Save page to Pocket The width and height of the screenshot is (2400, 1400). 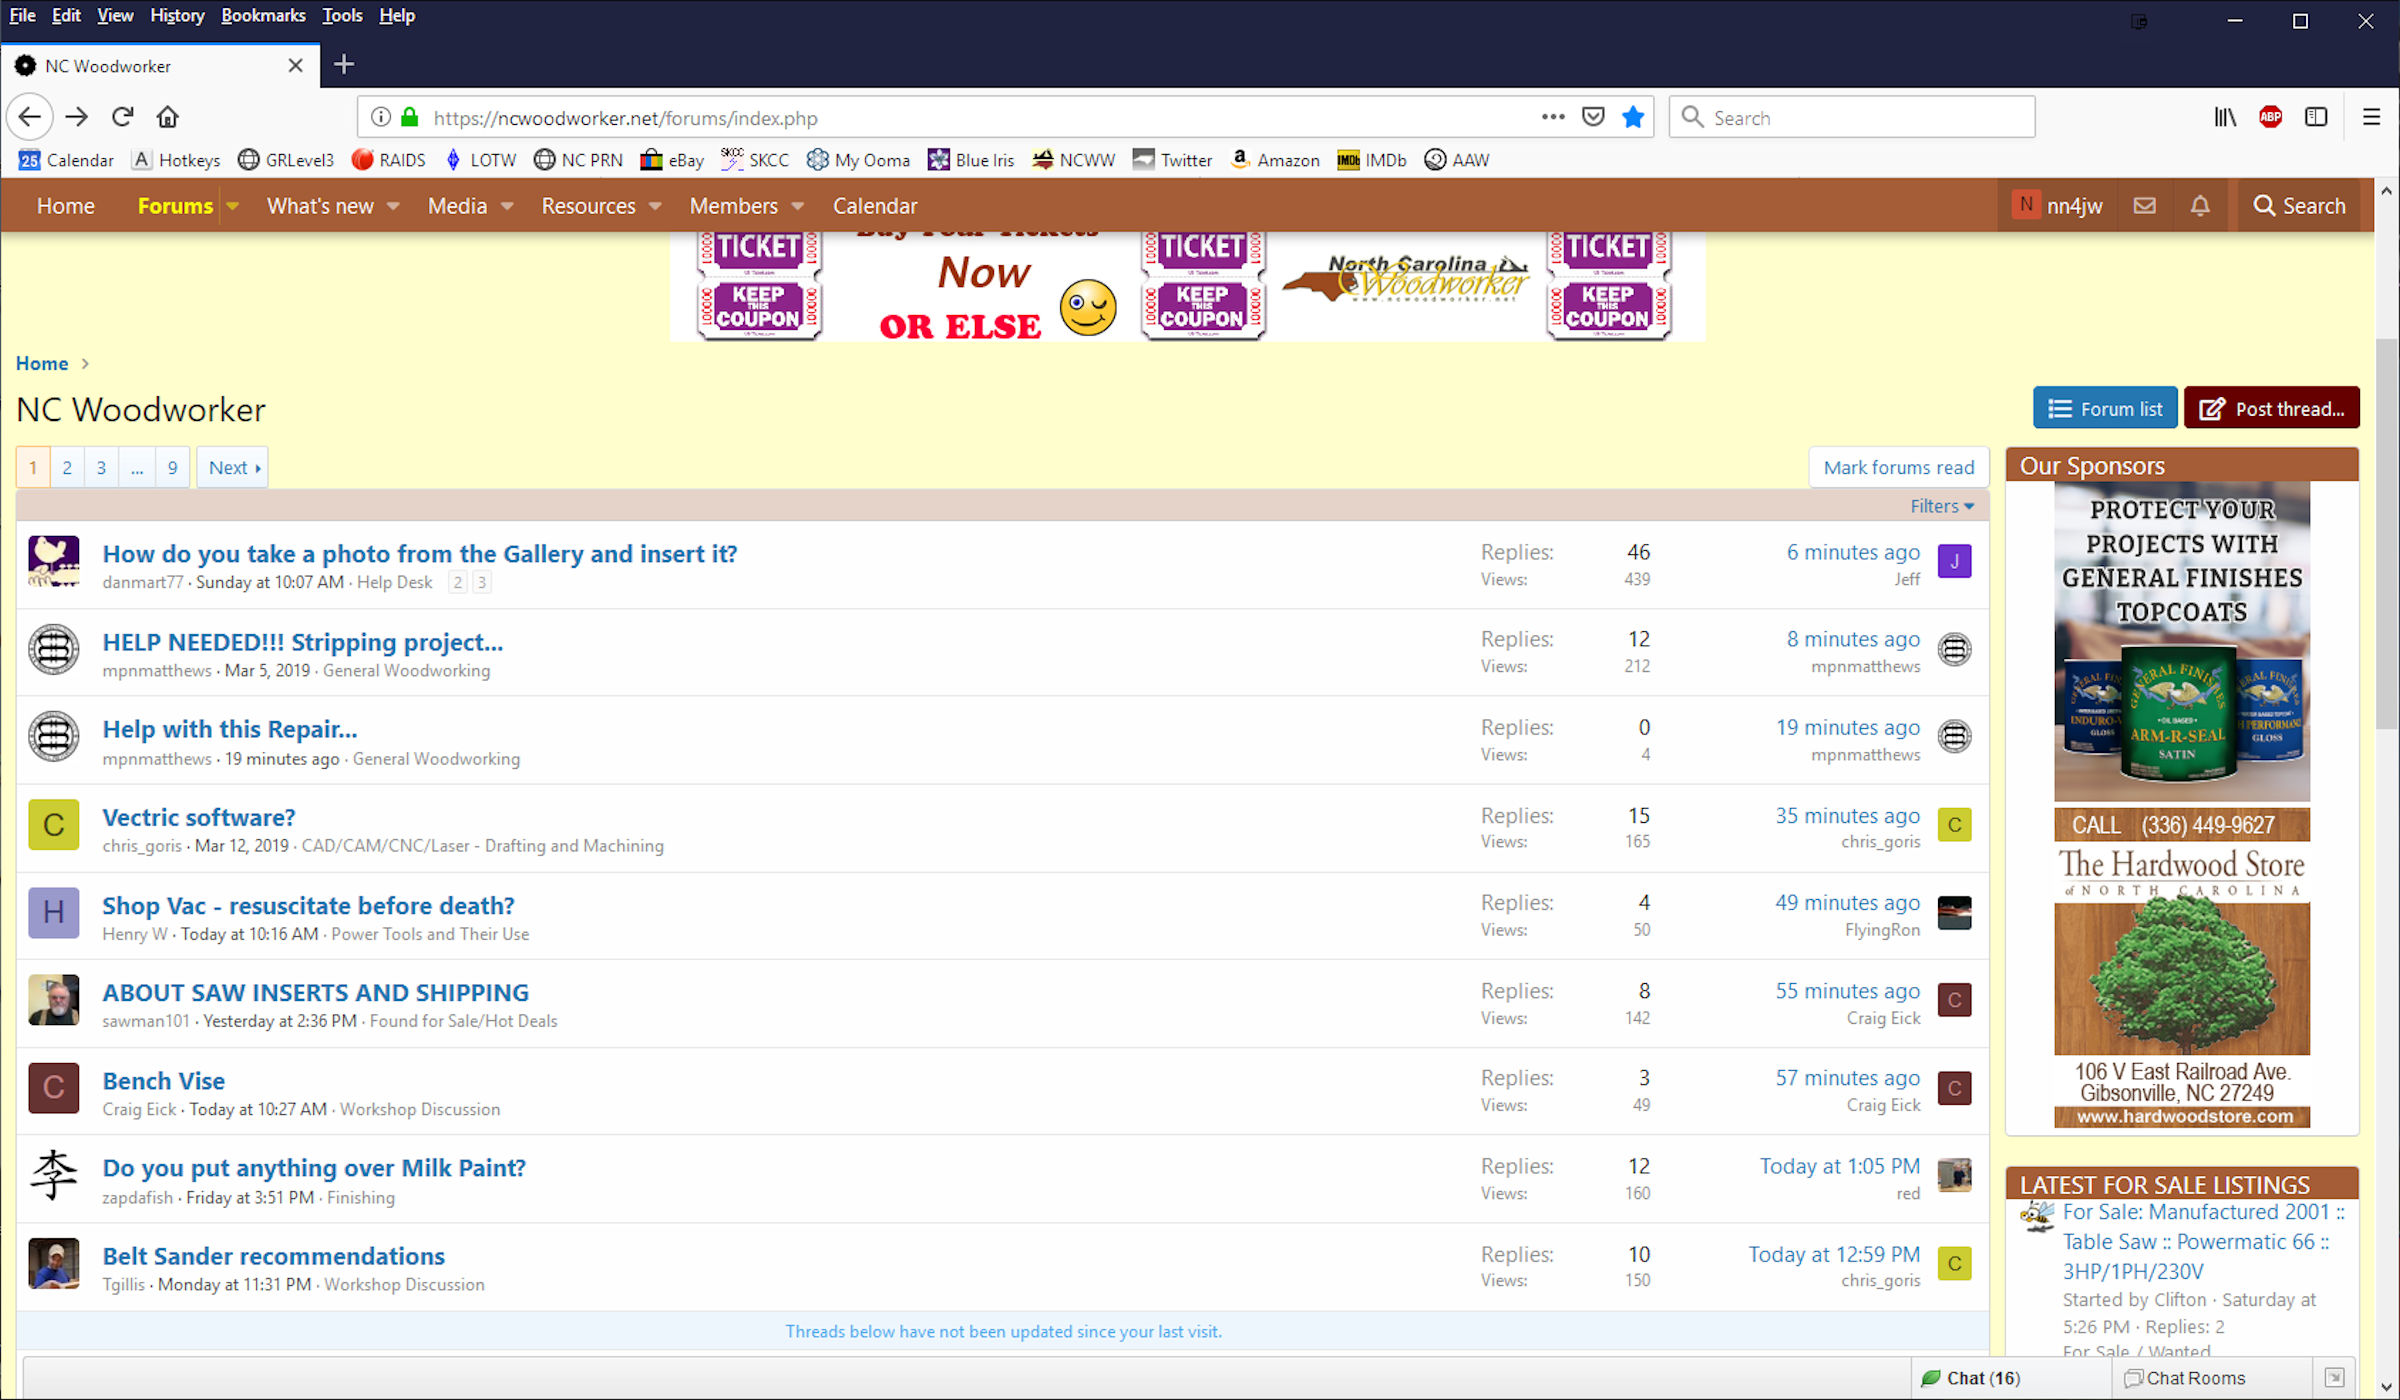(1593, 117)
